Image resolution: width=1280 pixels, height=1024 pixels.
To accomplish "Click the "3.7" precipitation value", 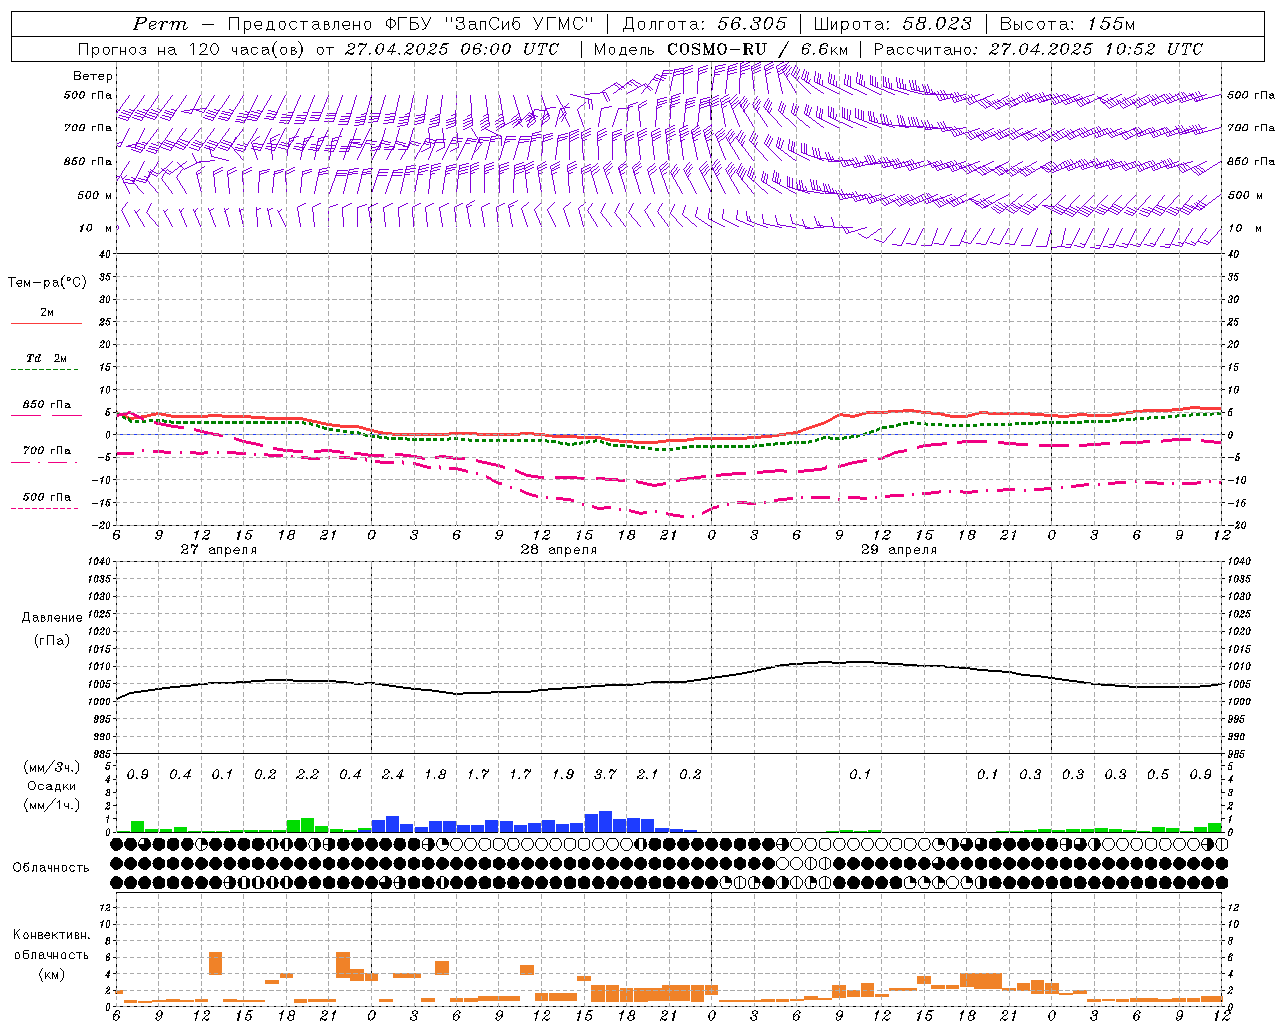I will [x=605, y=775].
